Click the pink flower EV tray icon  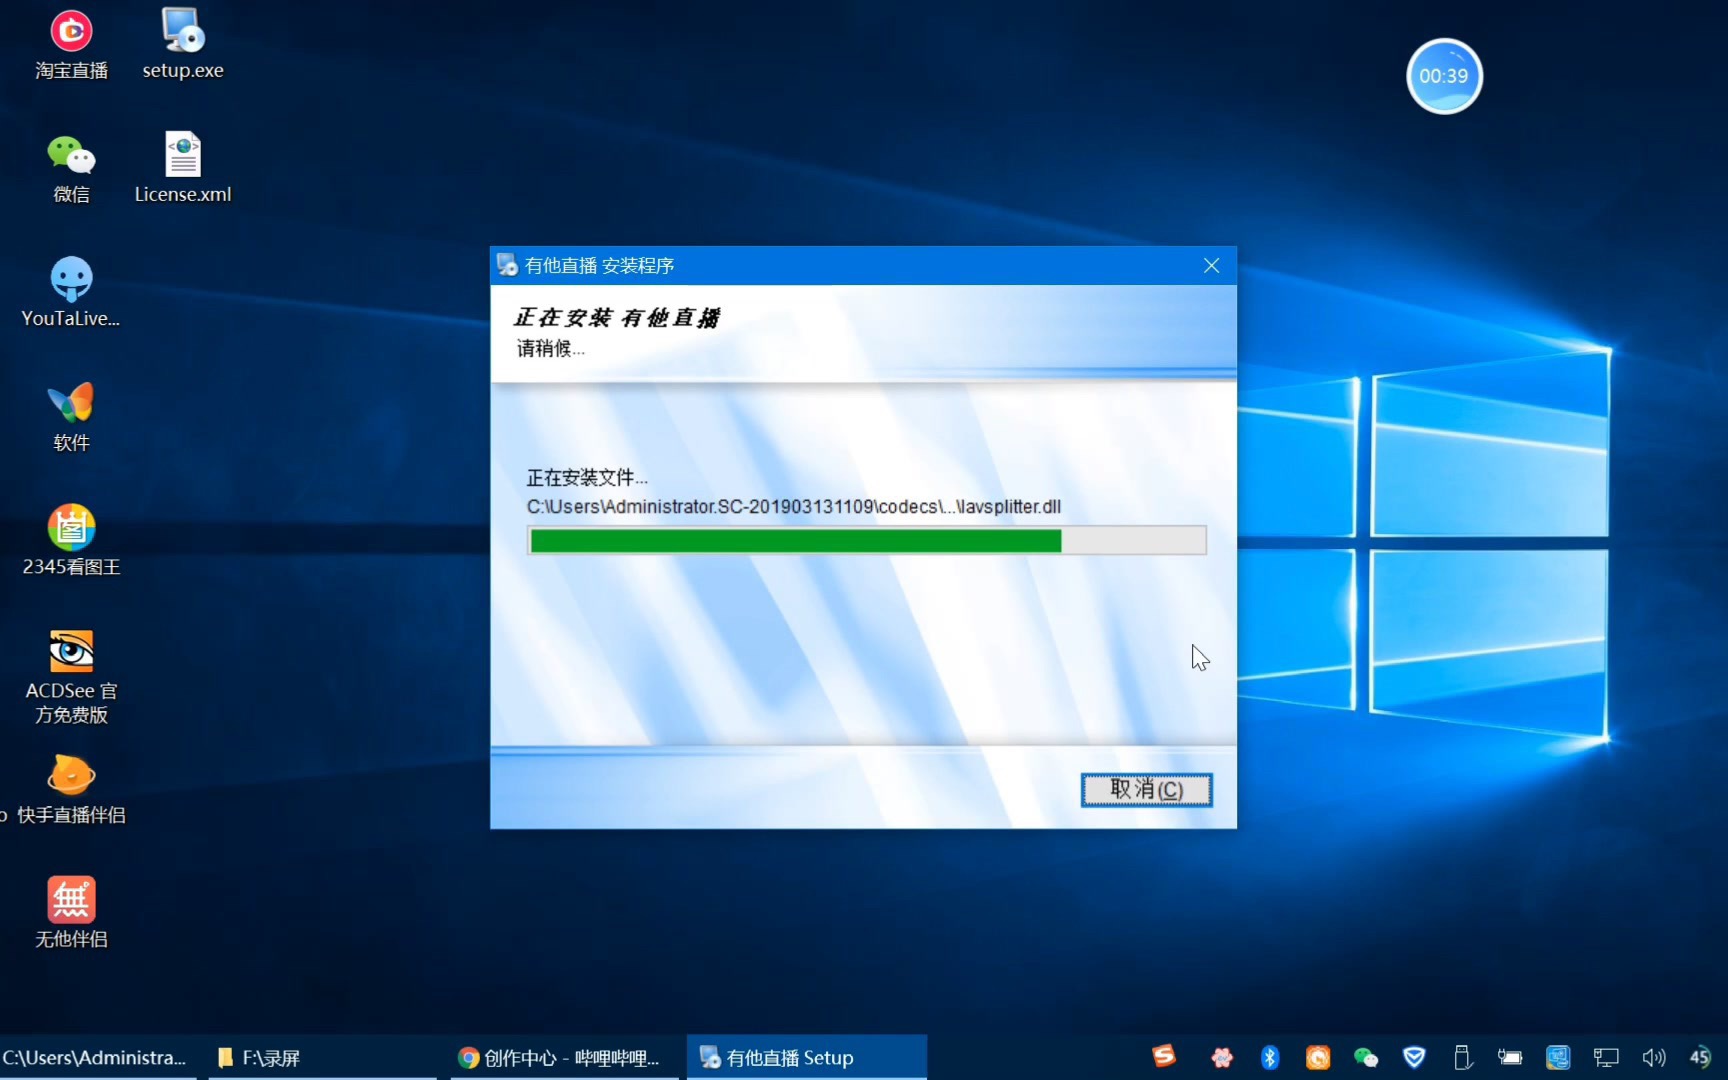pyautogui.click(x=1222, y=1057)
